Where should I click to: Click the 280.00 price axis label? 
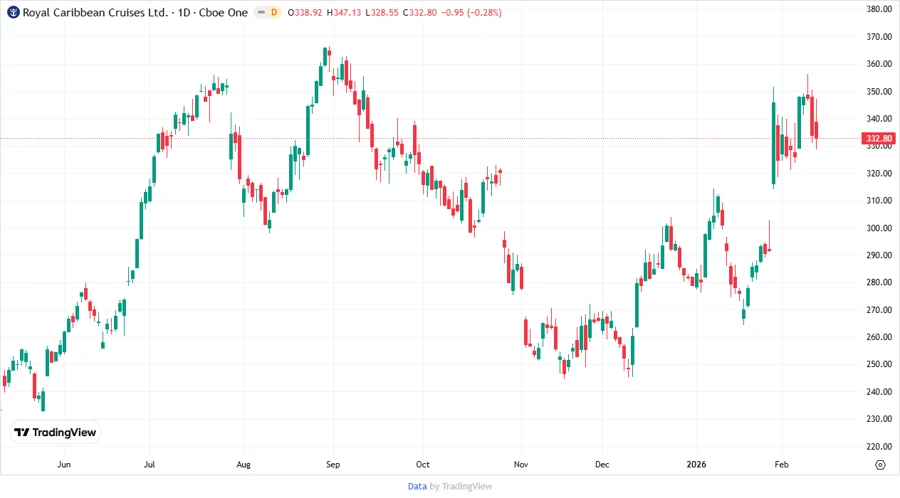(879, 282)
